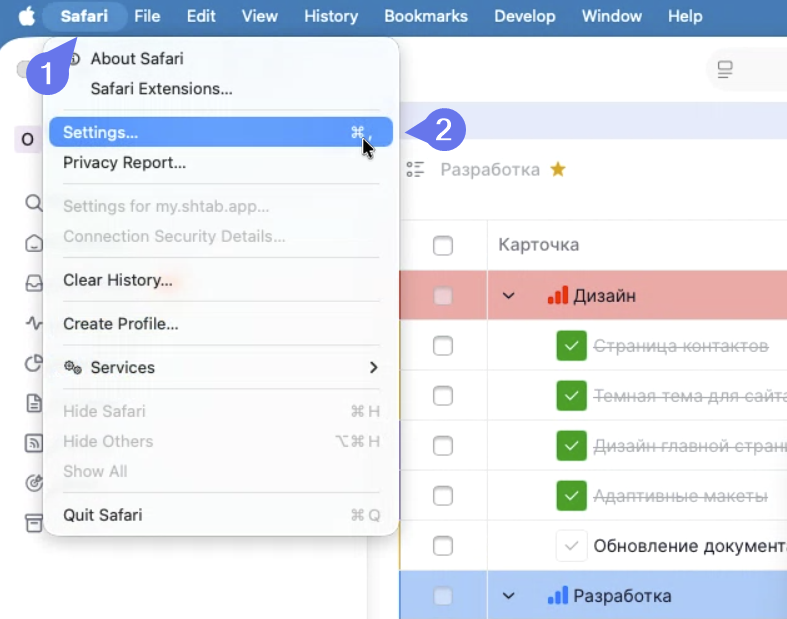Screen dimensions: 787x619
Task: Open the activity pulse icon in sidebar
Action: (34, 323)
